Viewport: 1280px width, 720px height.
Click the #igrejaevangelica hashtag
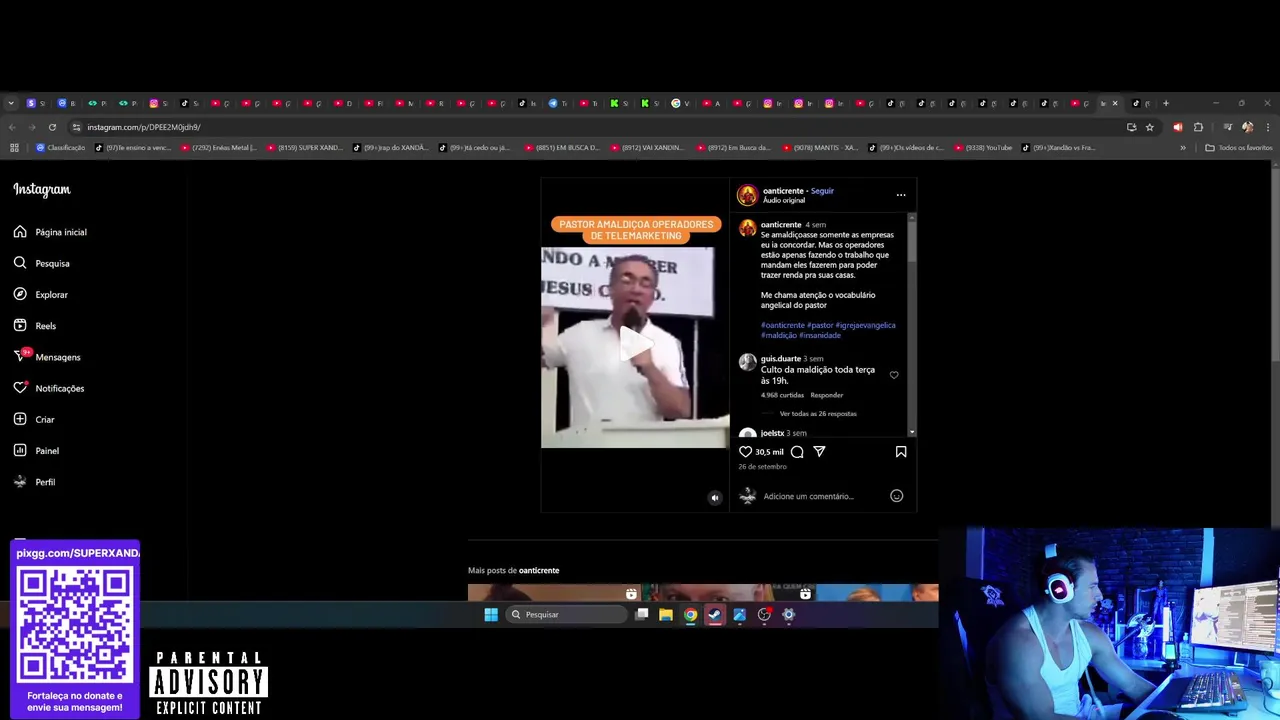866,325
